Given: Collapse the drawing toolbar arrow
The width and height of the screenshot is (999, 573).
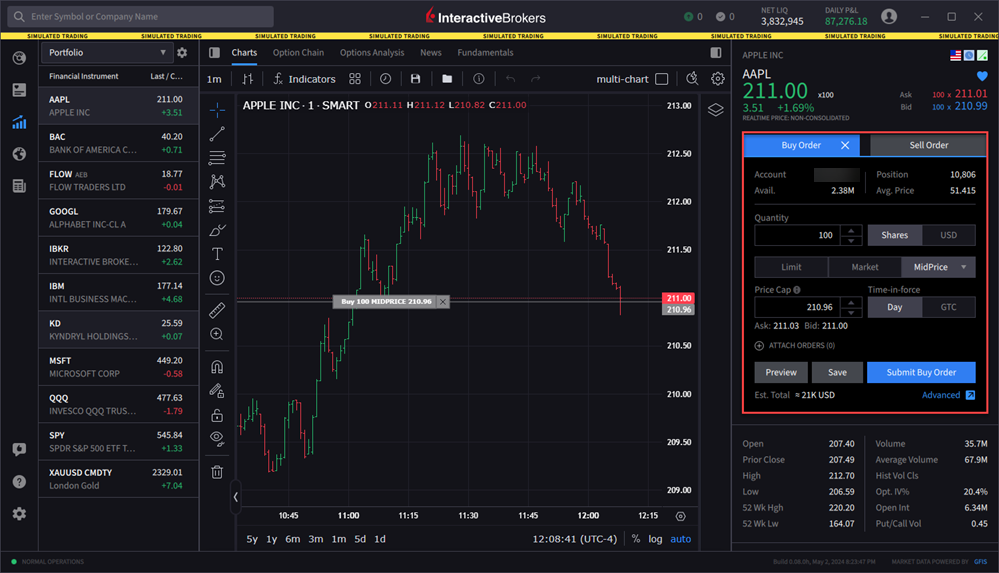Looking at the screenshot, I should click(235, 497).
